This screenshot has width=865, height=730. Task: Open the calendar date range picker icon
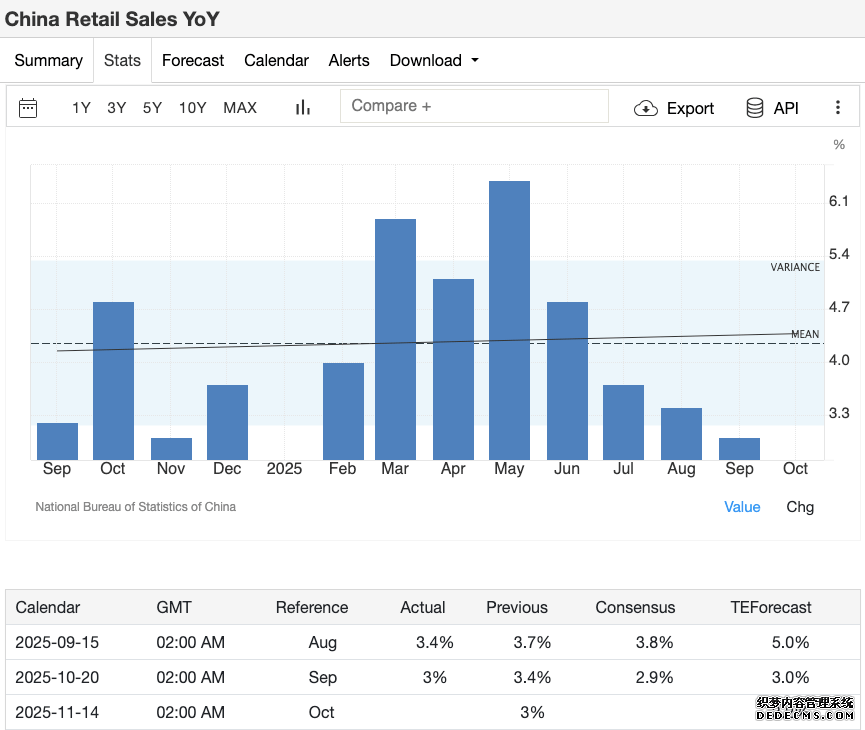click(28, 108)
